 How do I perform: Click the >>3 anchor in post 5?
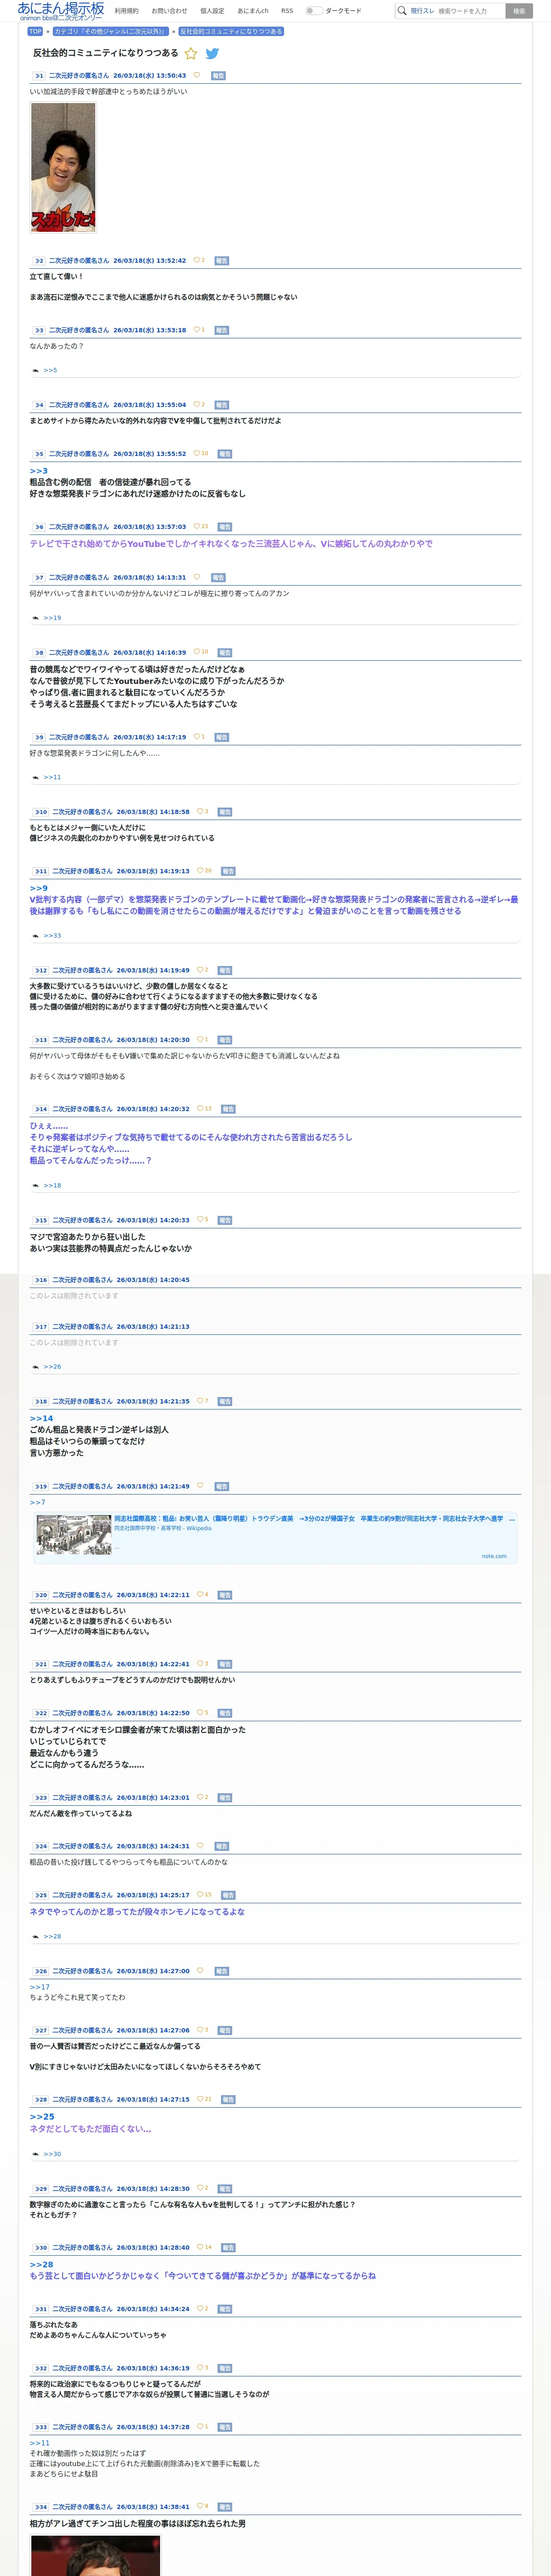pos(38,471)
